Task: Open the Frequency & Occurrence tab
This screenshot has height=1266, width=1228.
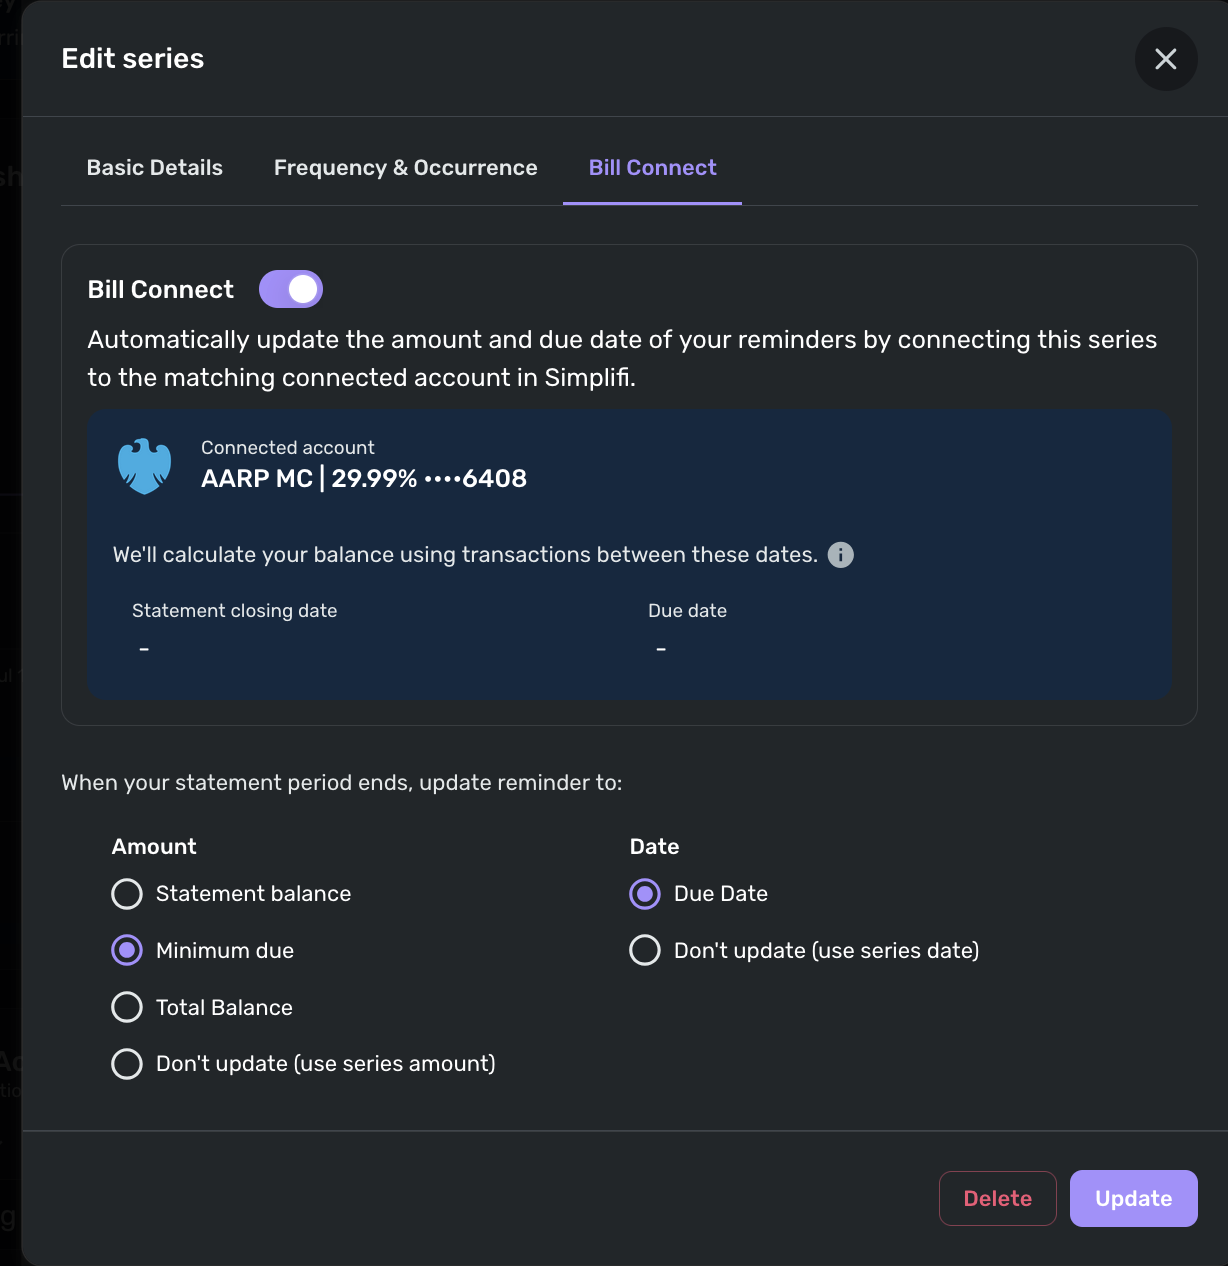Action: pyautogui.click(x=406, y=168)
